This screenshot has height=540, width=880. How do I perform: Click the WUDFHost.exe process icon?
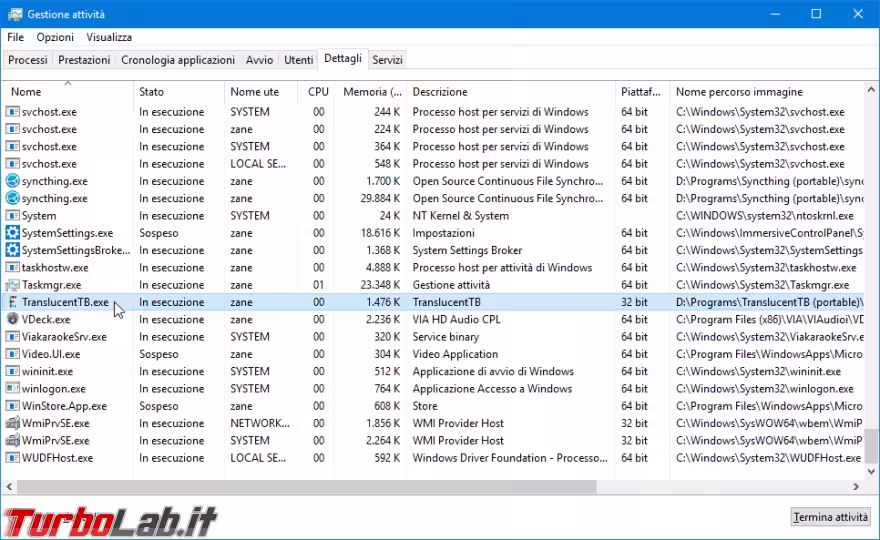tap(12, 458)
